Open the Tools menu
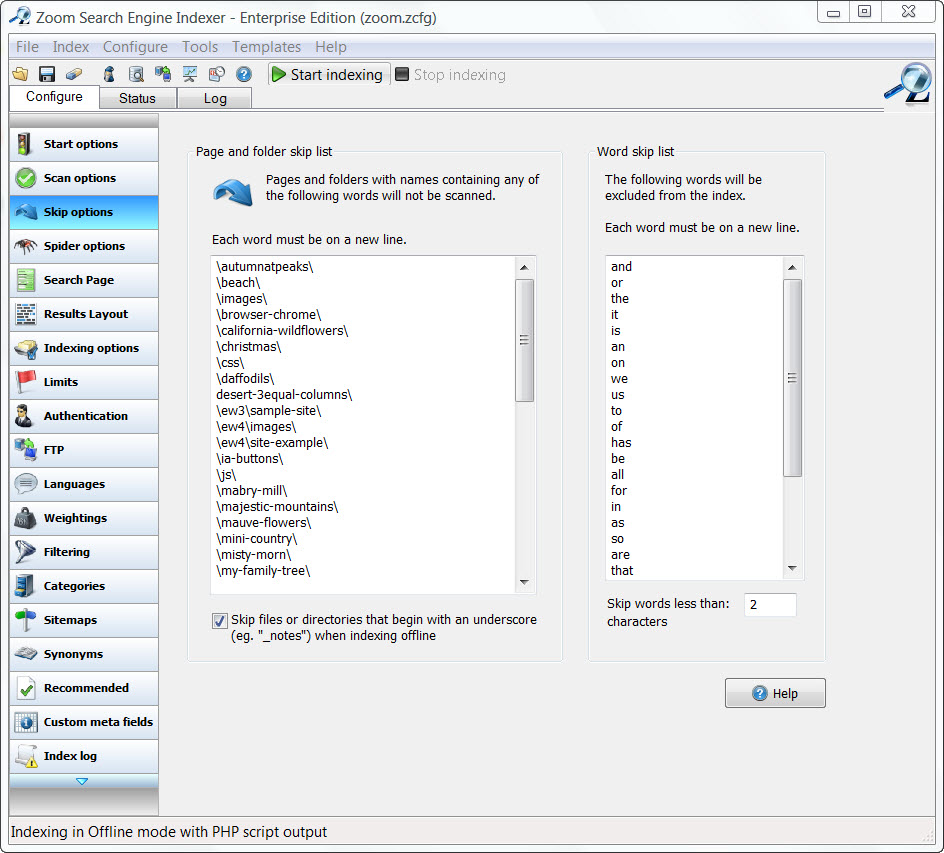The height and width of the screenshot is (853, 944). point(200,47)
